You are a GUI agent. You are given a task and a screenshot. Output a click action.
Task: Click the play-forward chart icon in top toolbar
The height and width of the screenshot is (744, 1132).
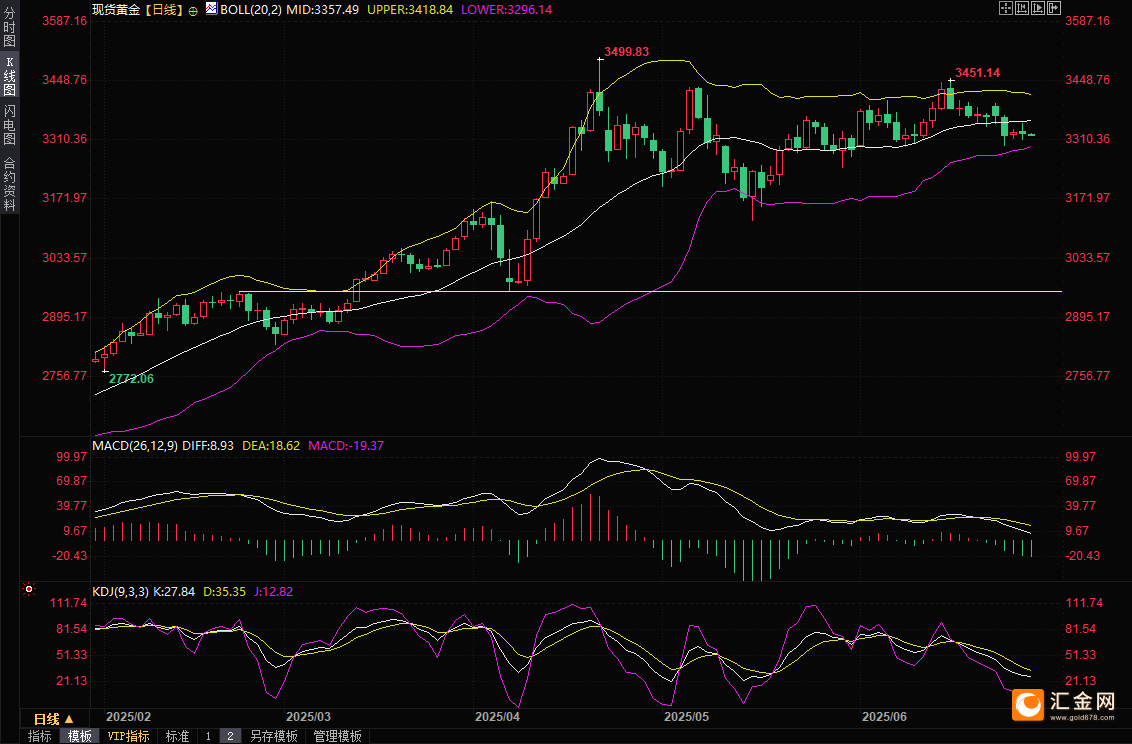tap(1038, 8)
